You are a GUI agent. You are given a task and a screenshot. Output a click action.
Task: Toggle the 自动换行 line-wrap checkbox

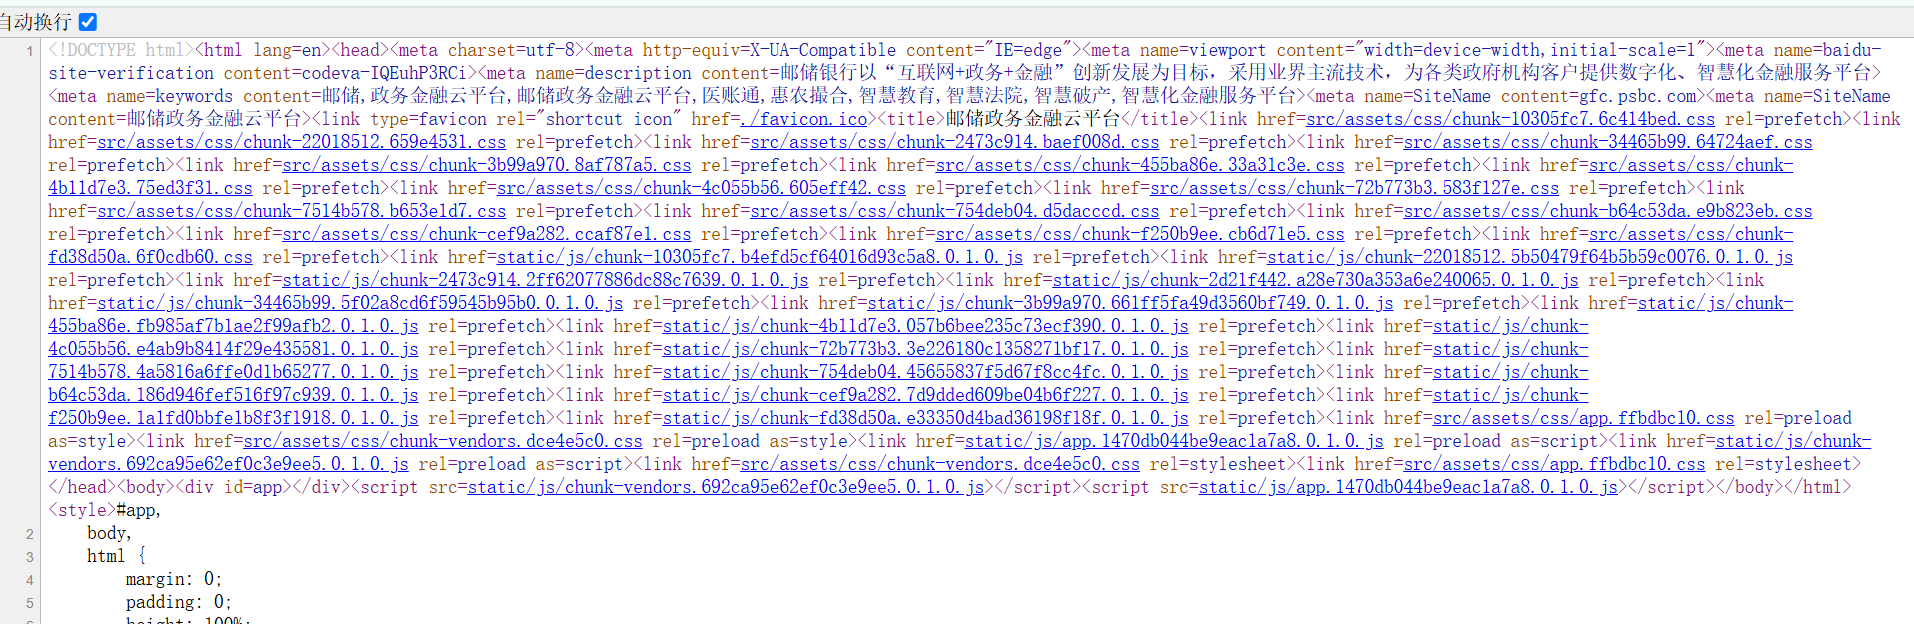pyautogui.click(x=88, y=21)
